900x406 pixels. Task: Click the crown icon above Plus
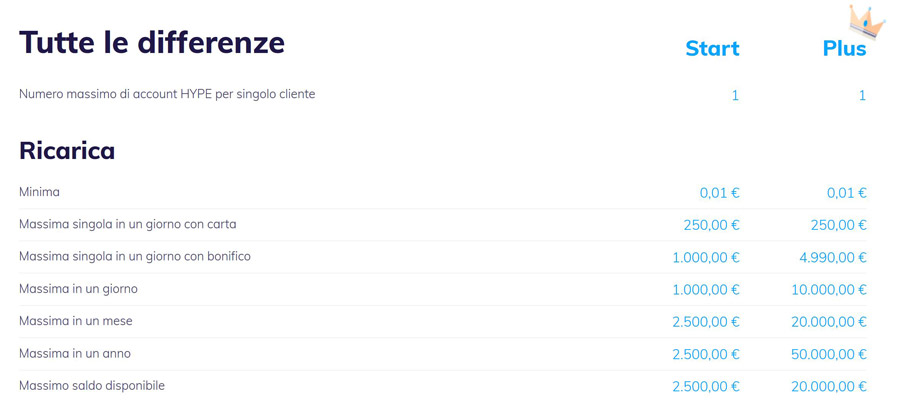867,22
